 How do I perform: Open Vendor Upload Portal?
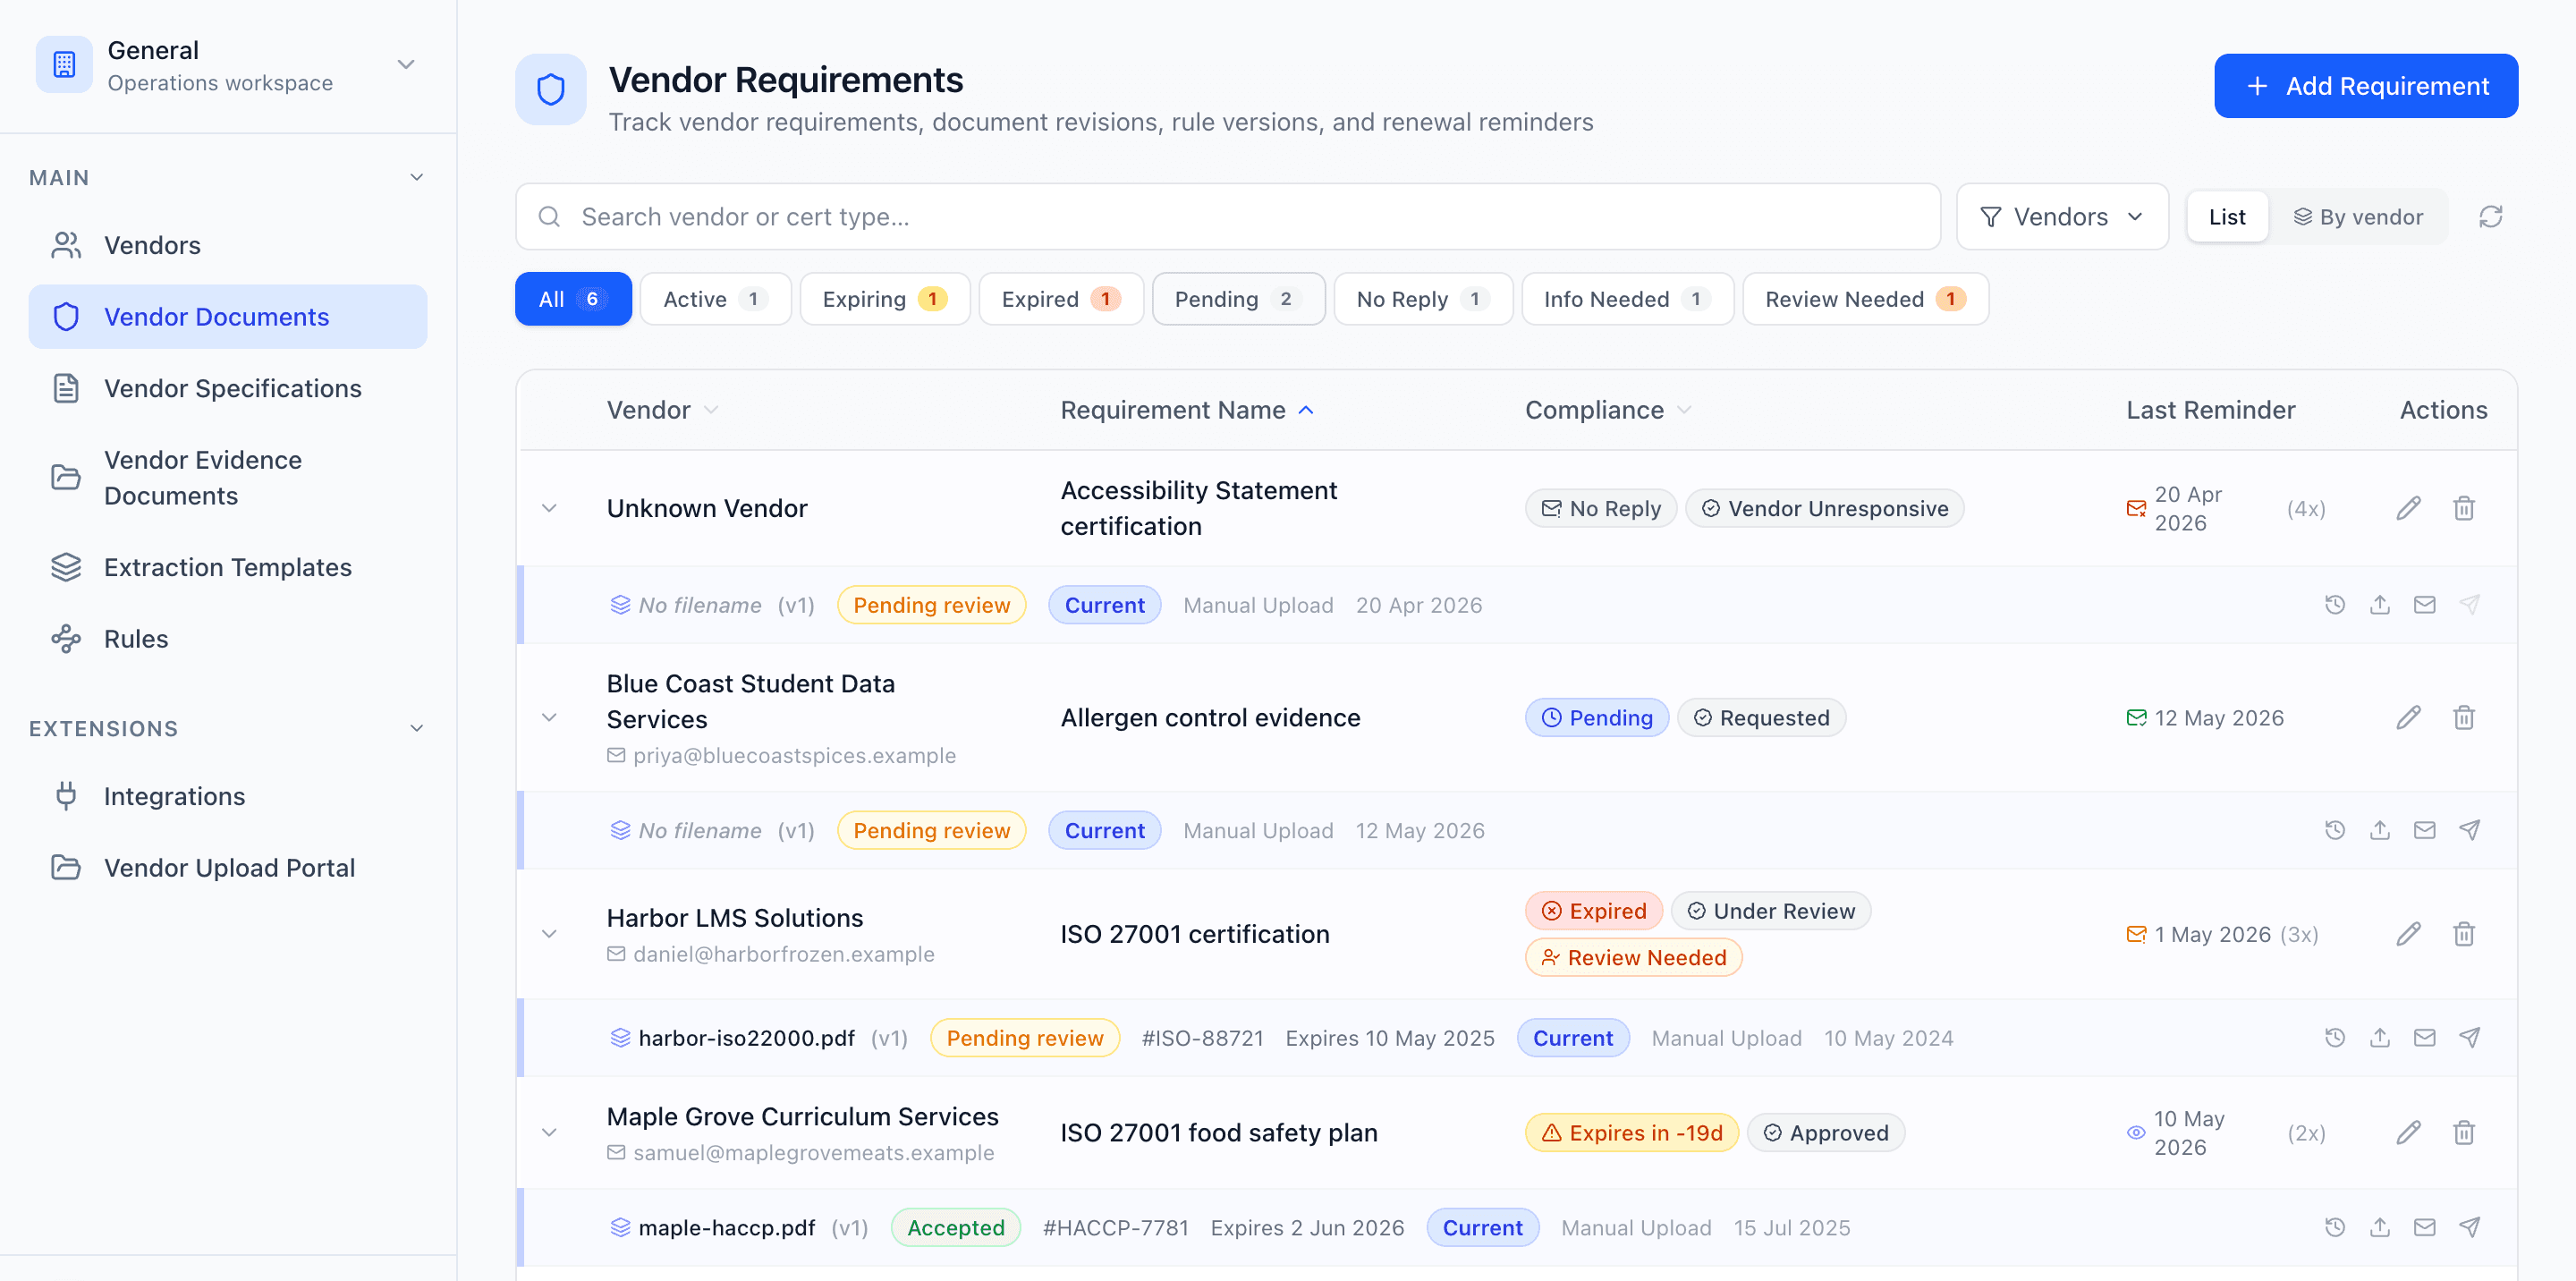point(228,867)
